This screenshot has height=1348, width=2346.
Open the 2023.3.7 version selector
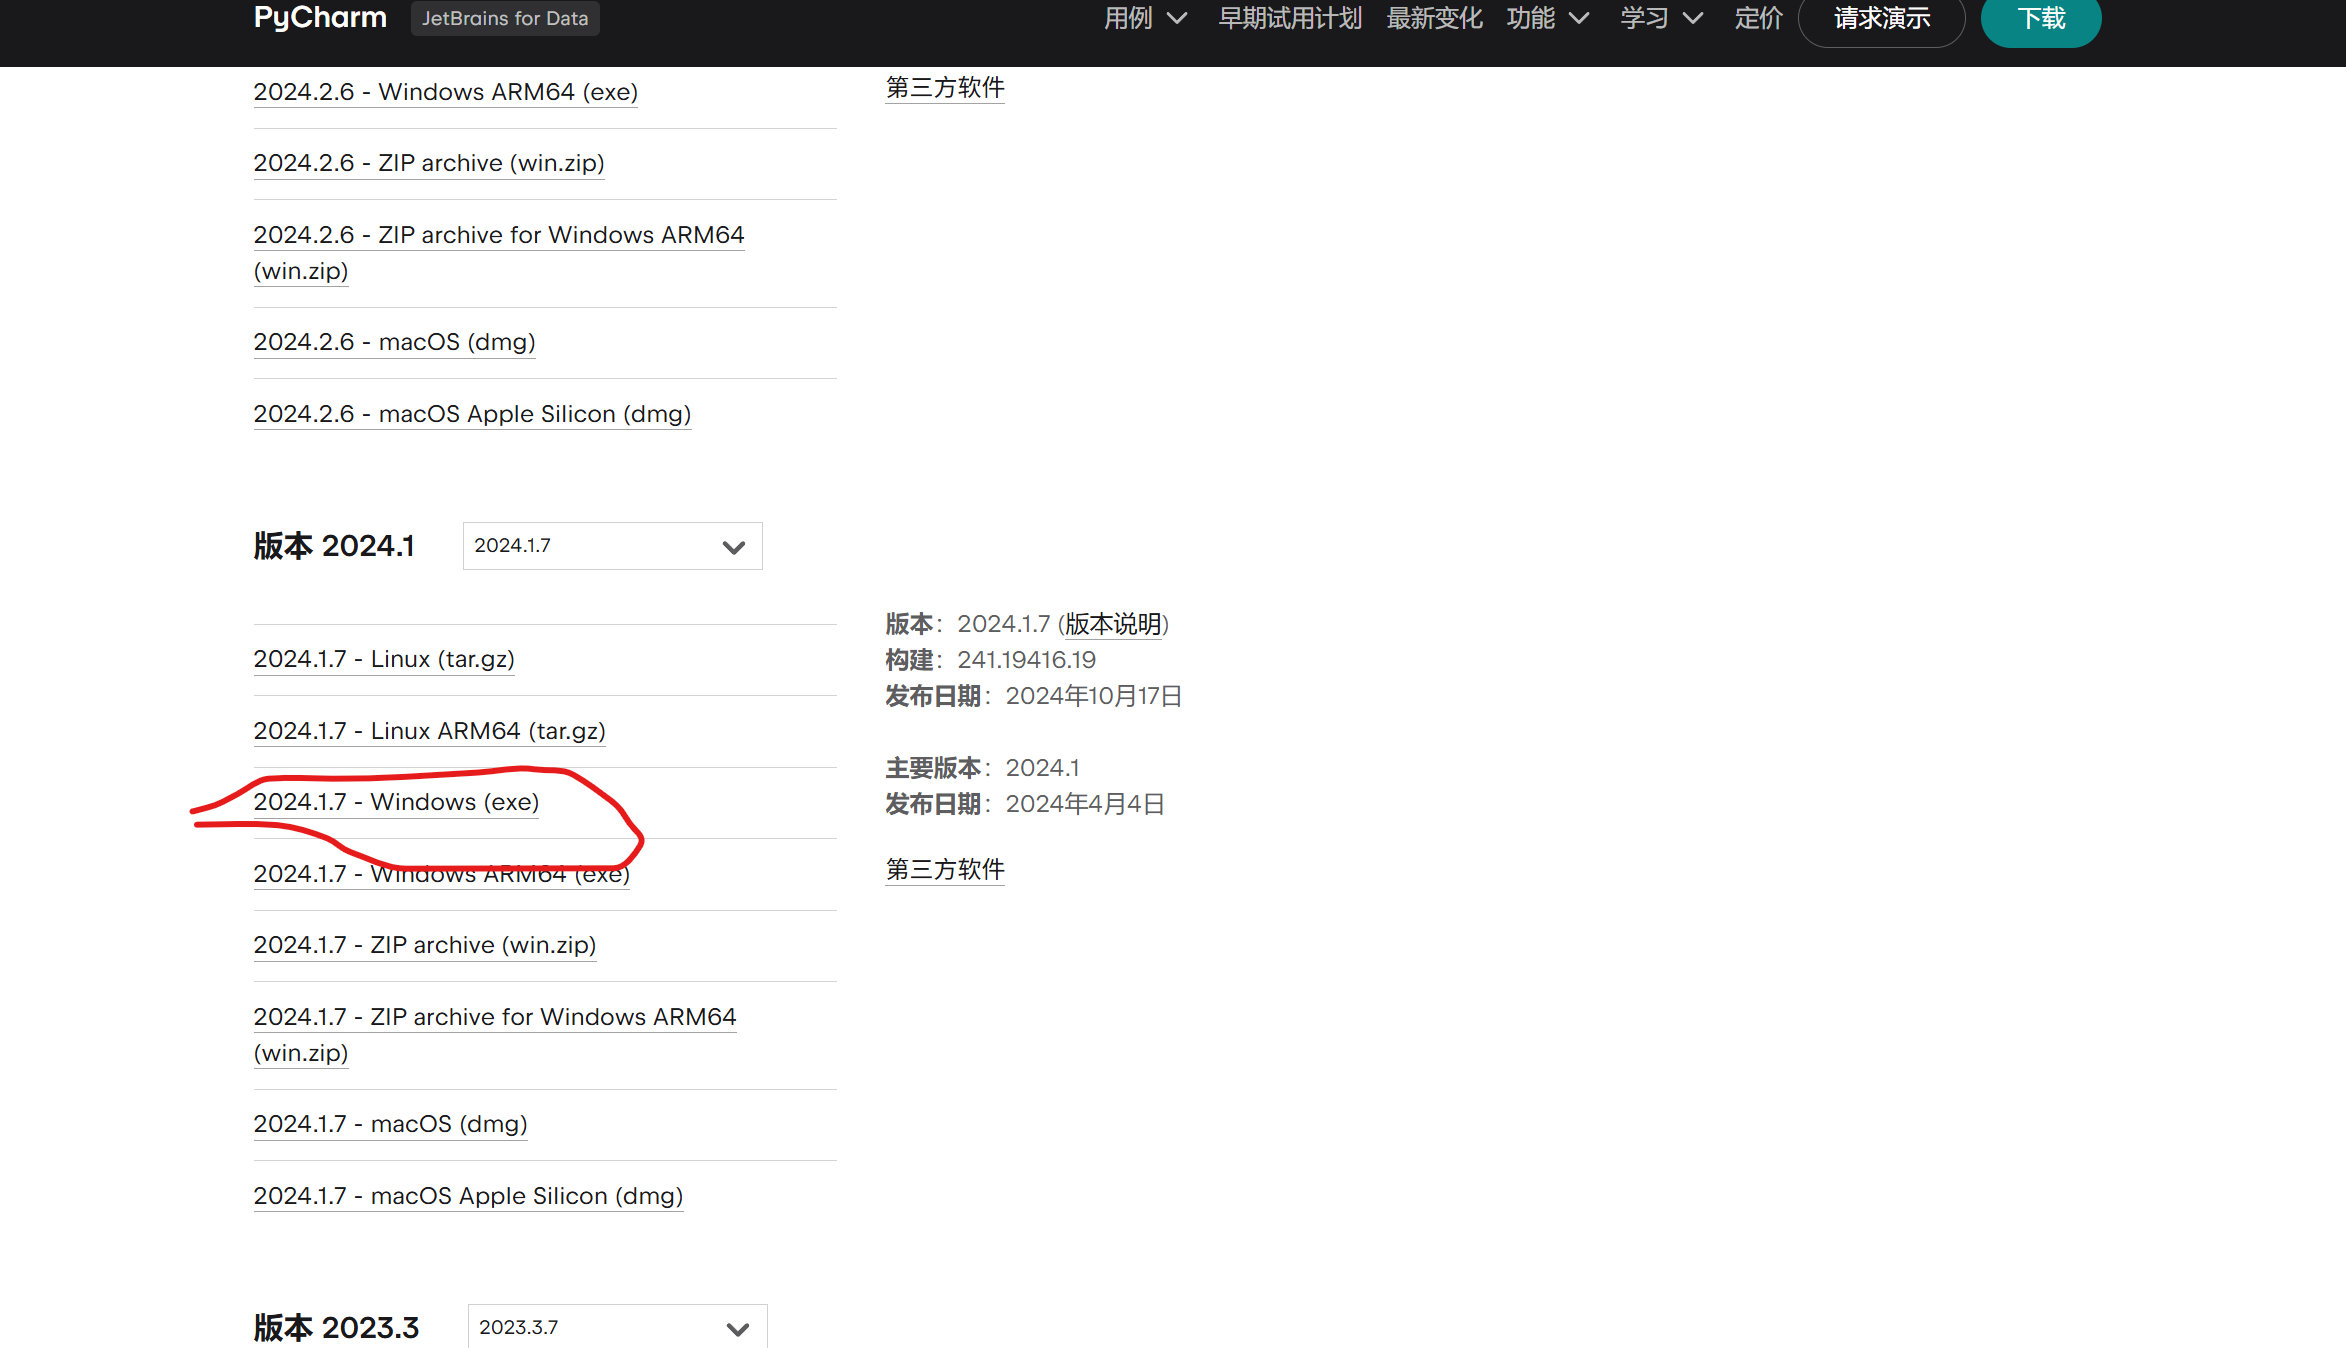pos(616,1327)
